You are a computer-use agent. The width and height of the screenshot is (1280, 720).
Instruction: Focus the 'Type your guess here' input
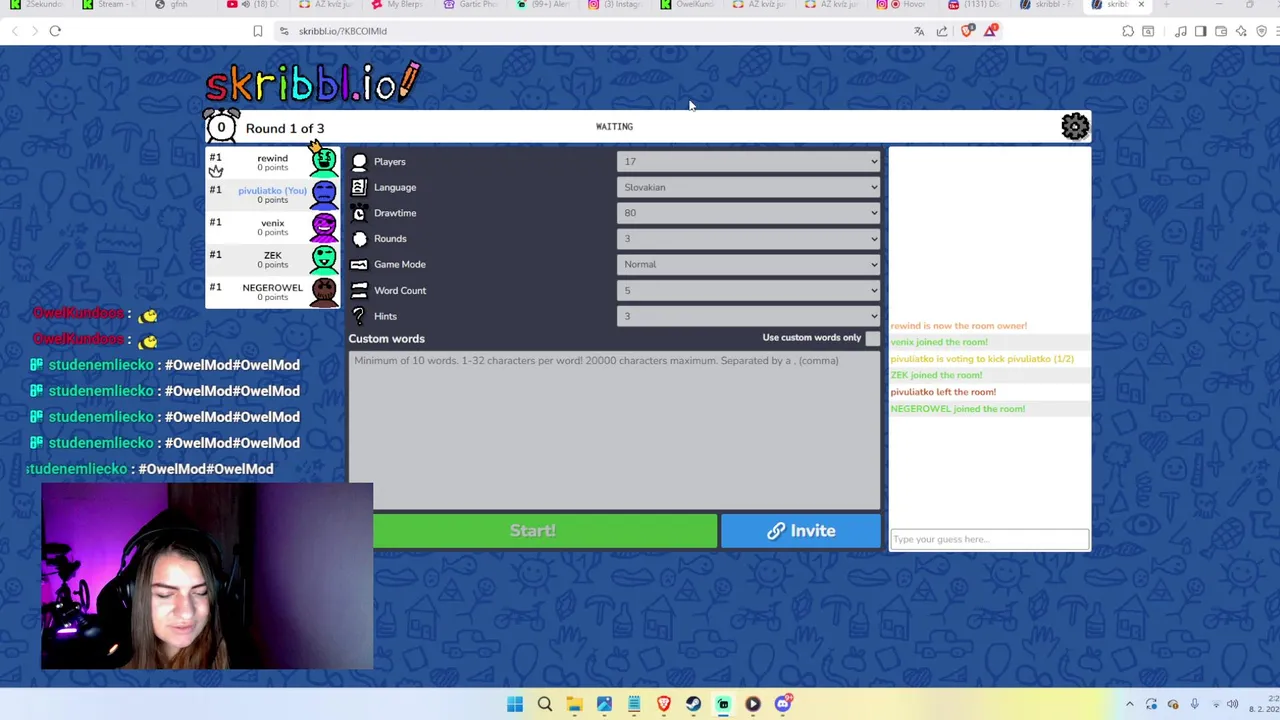point(989,540)
